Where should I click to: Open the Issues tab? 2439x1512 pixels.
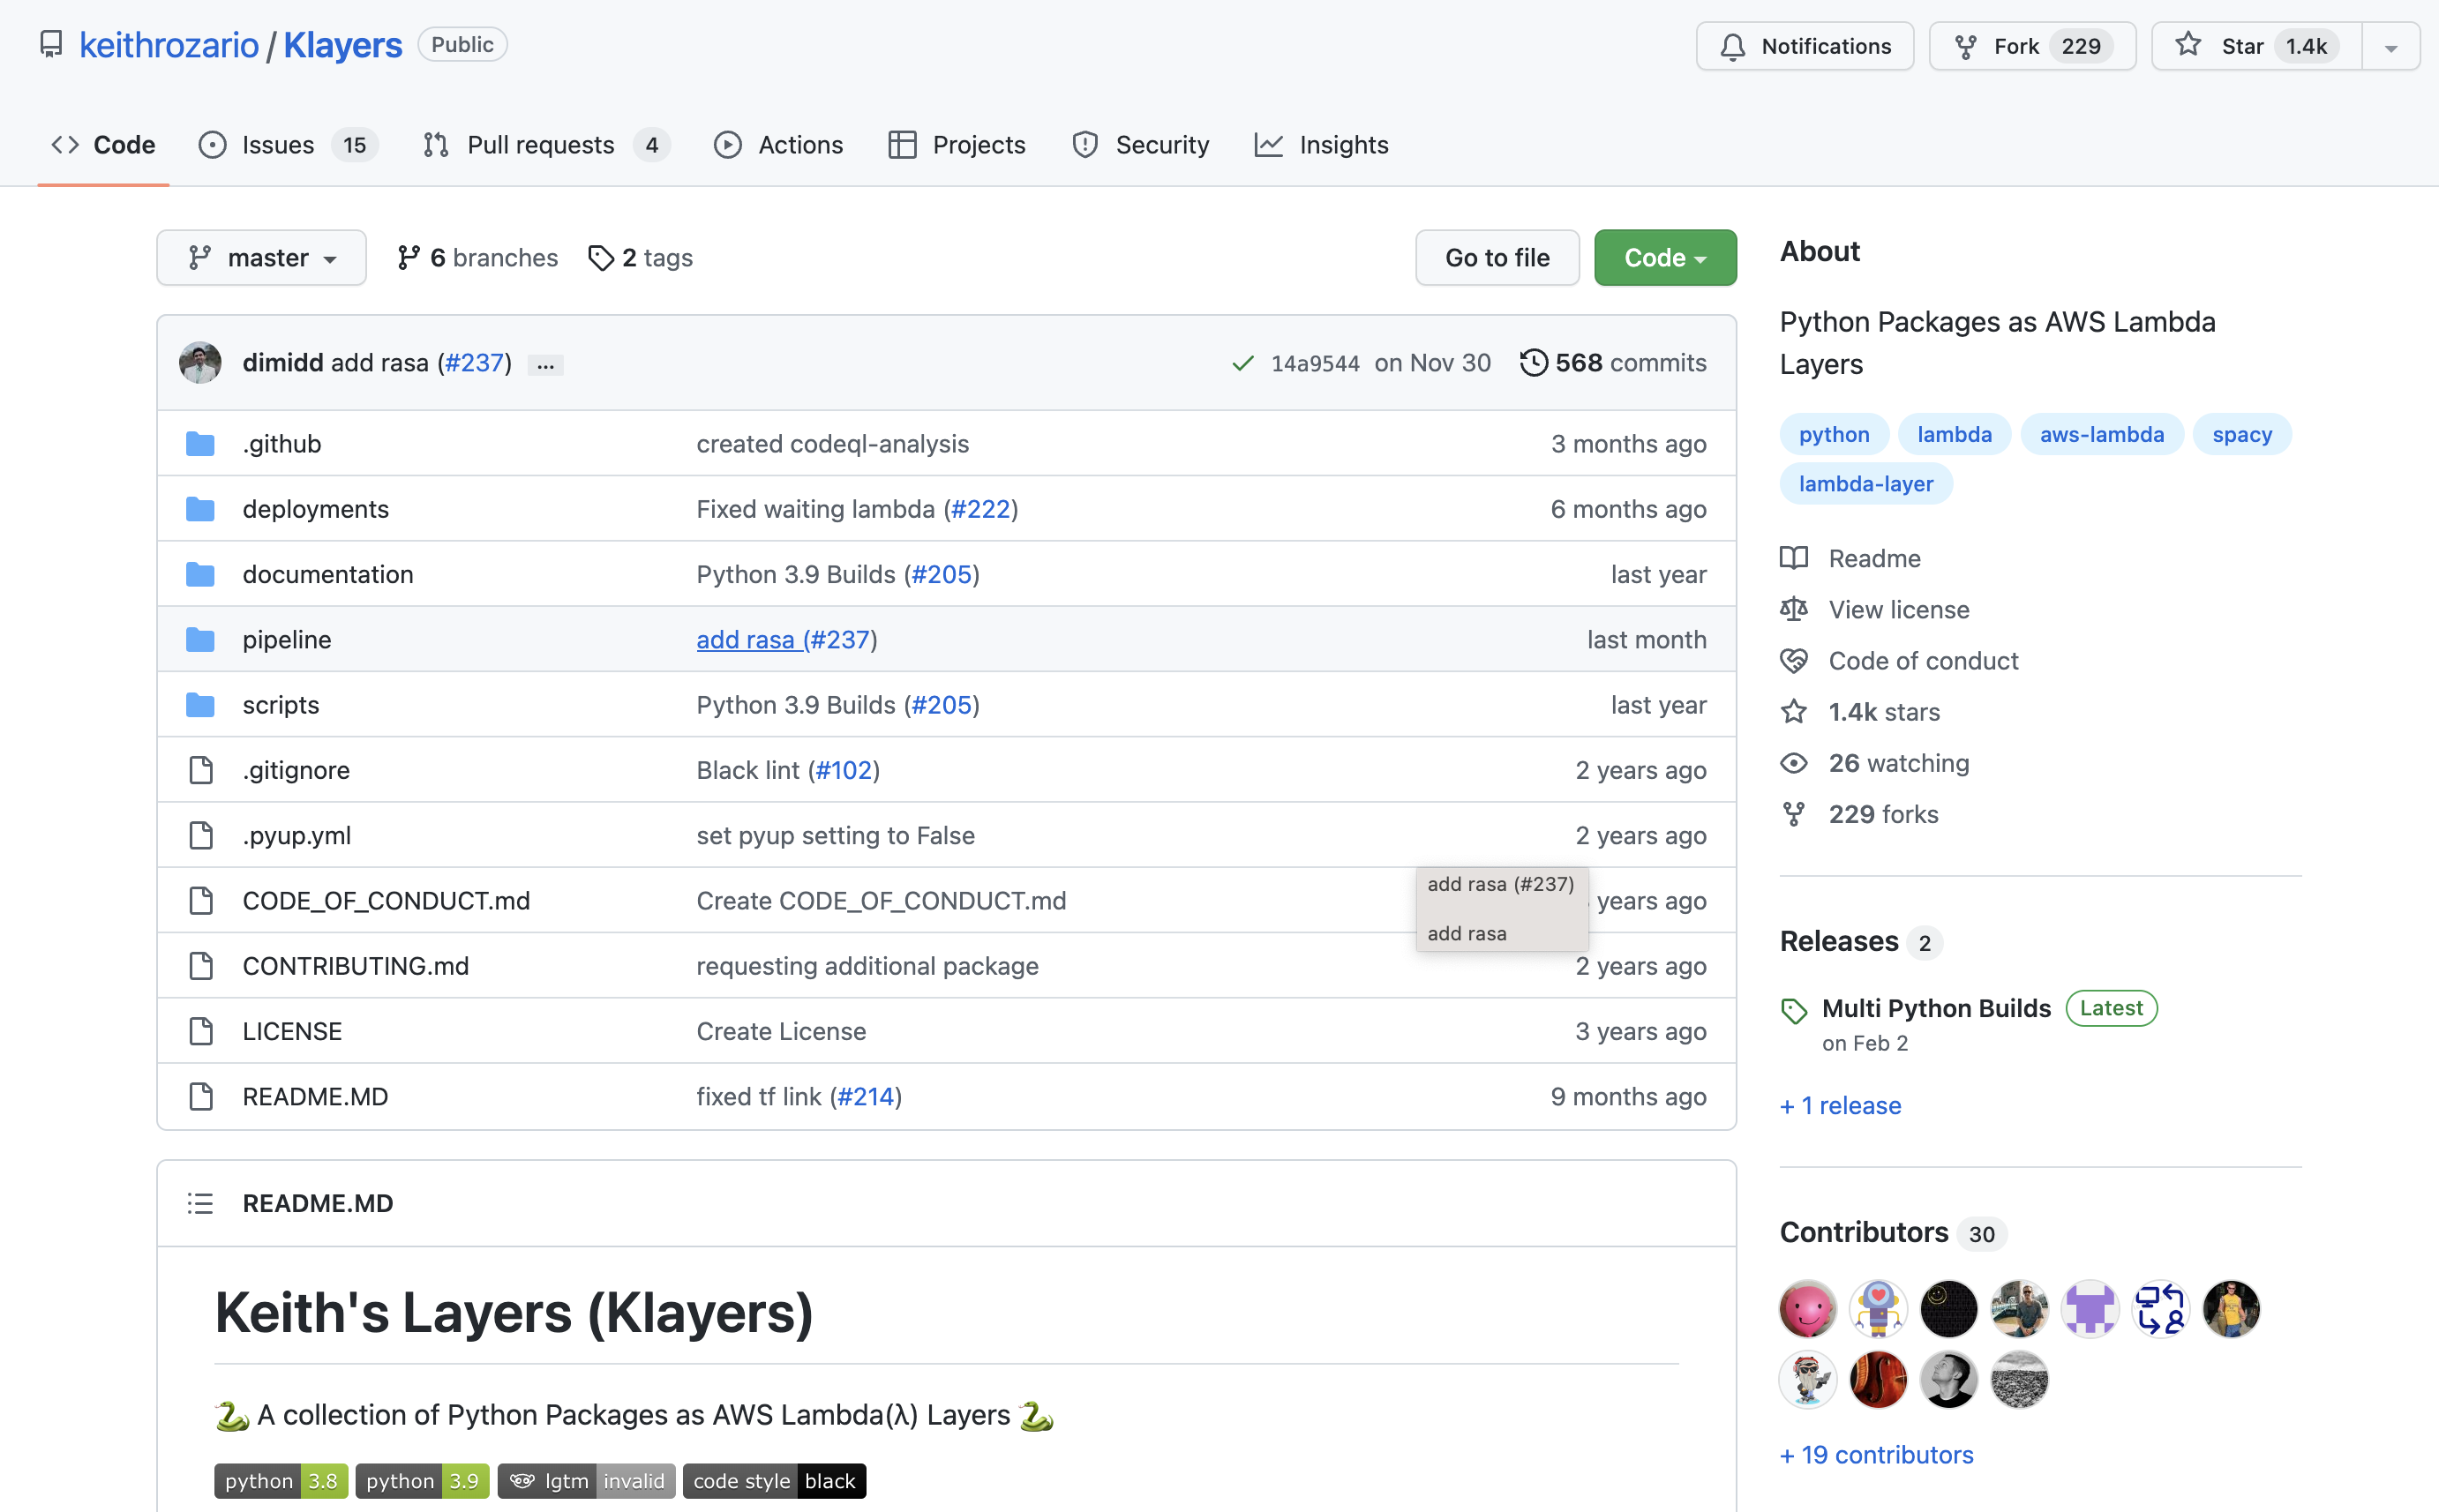(x=288, y=145)
